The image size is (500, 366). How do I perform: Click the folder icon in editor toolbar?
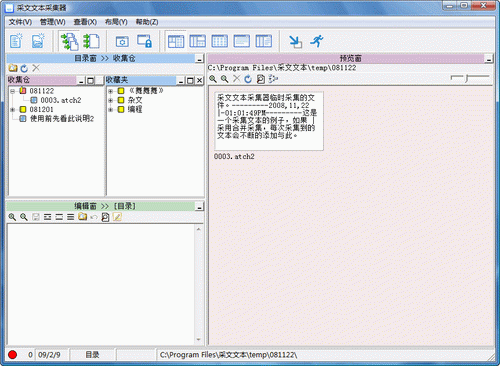coord(82,217)
